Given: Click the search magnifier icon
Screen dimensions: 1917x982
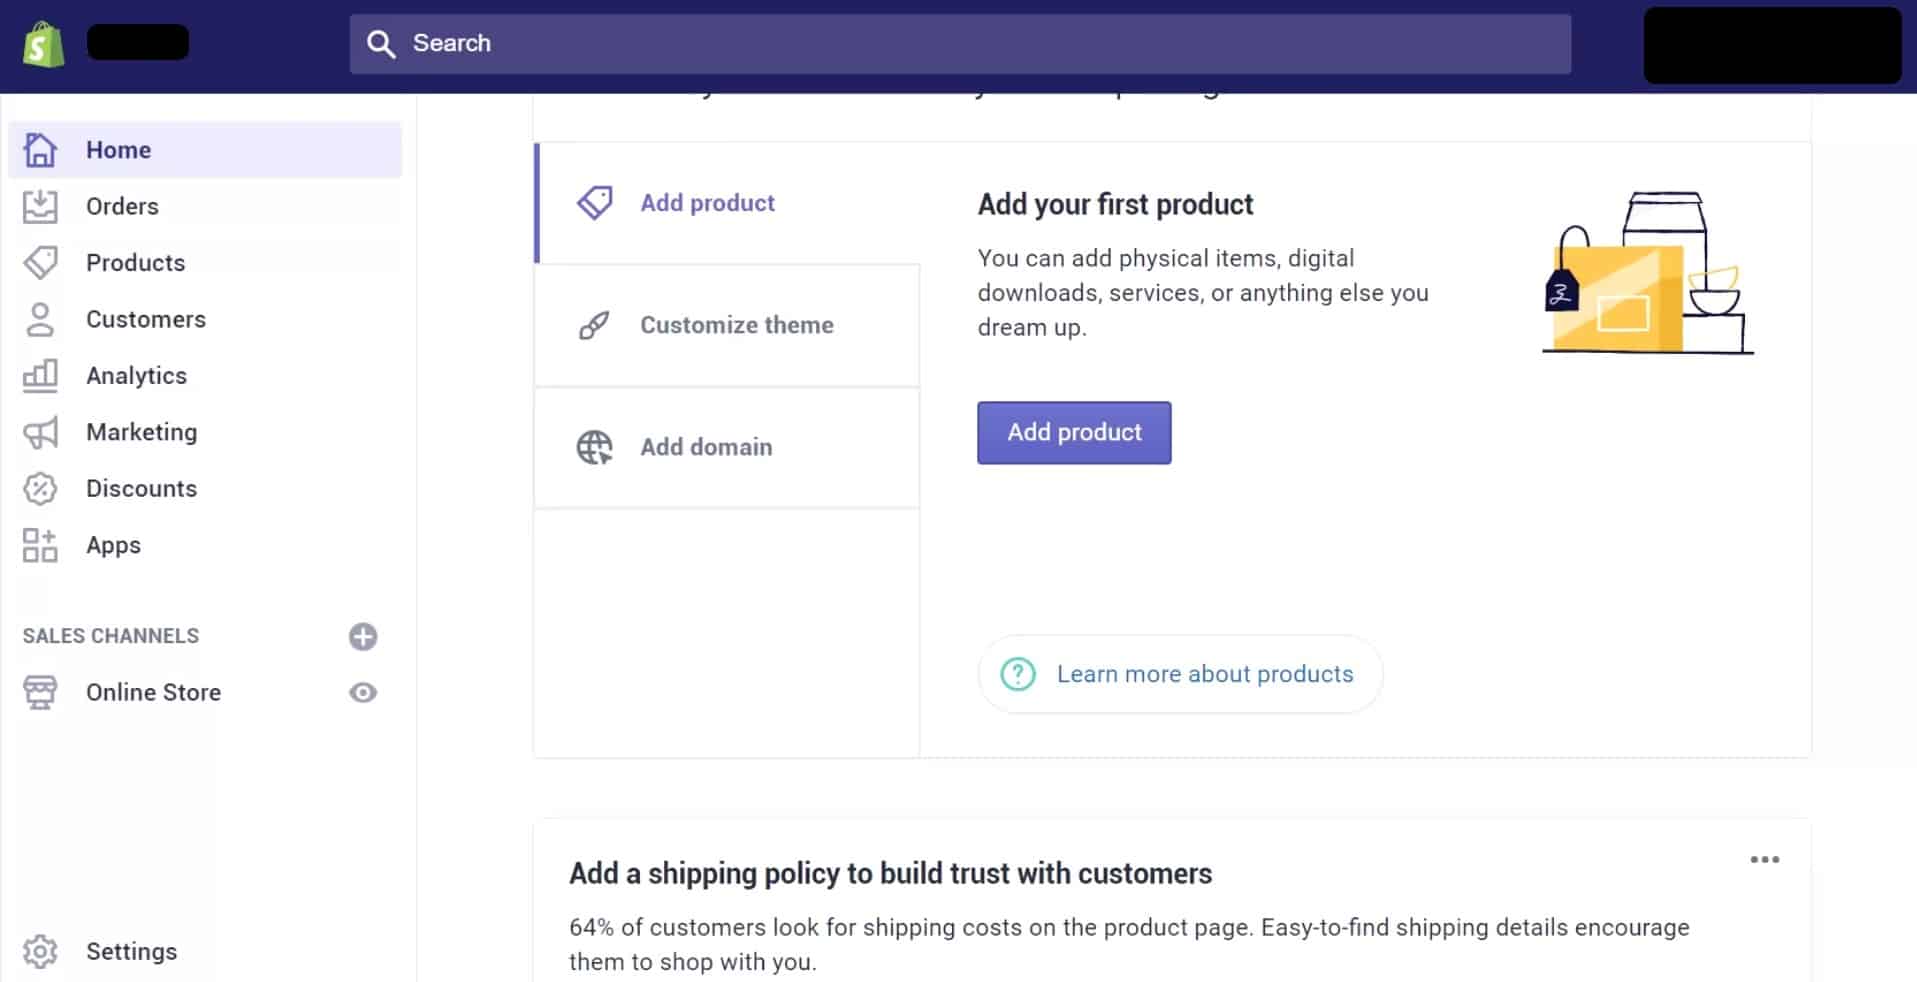Looking at the screenshot, I should click(x=380, y=43).
